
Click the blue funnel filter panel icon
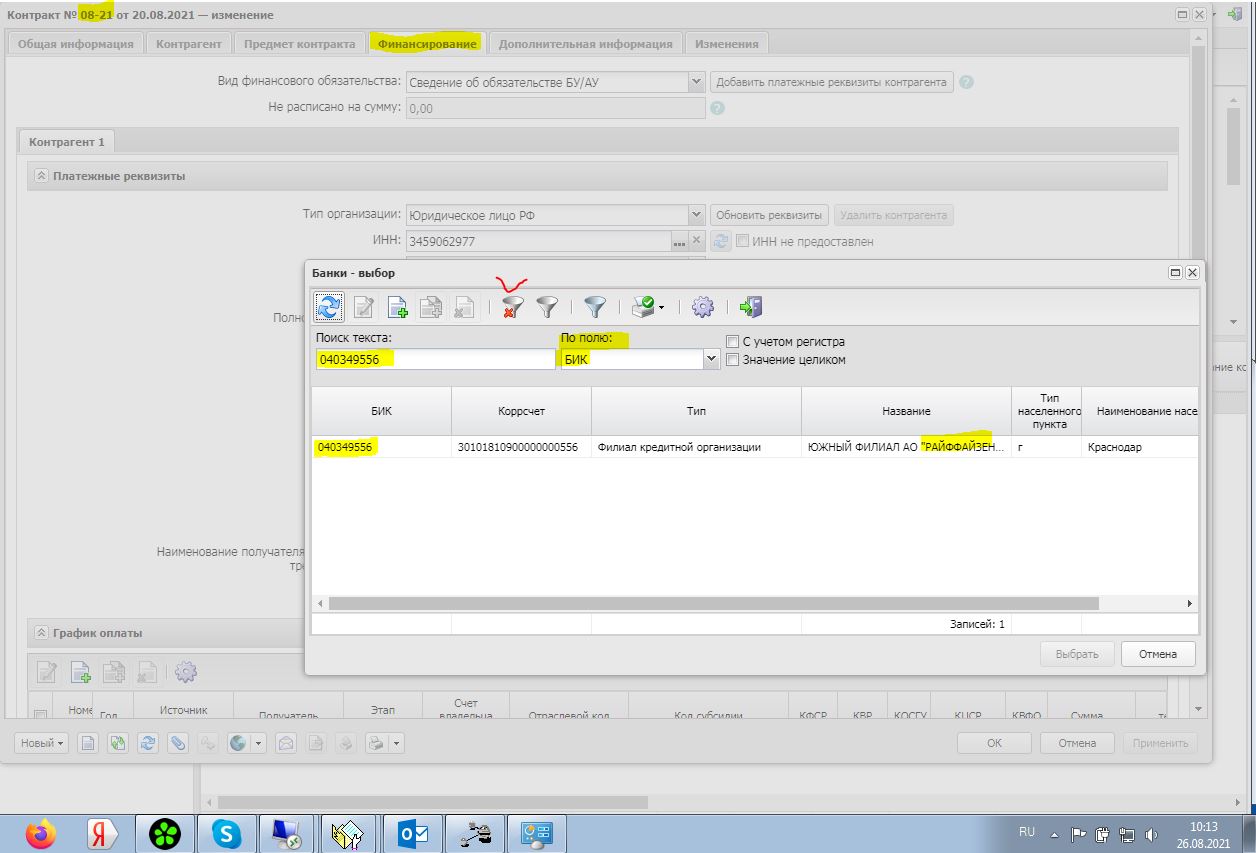(x=595, y=307)
